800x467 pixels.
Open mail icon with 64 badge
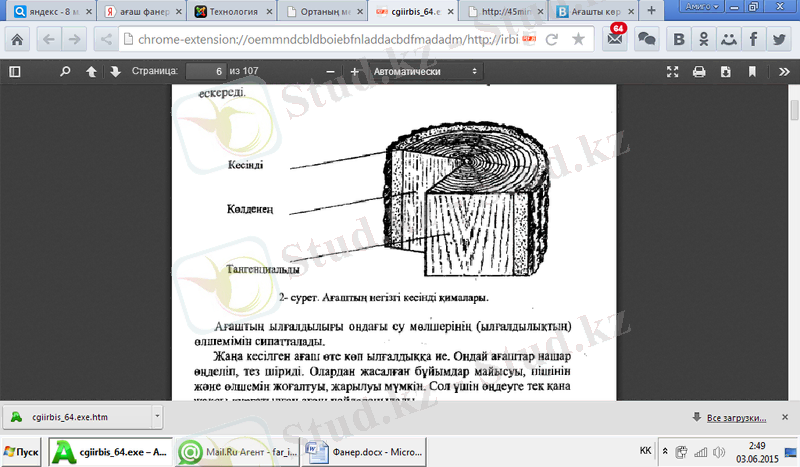click(614, 39)
